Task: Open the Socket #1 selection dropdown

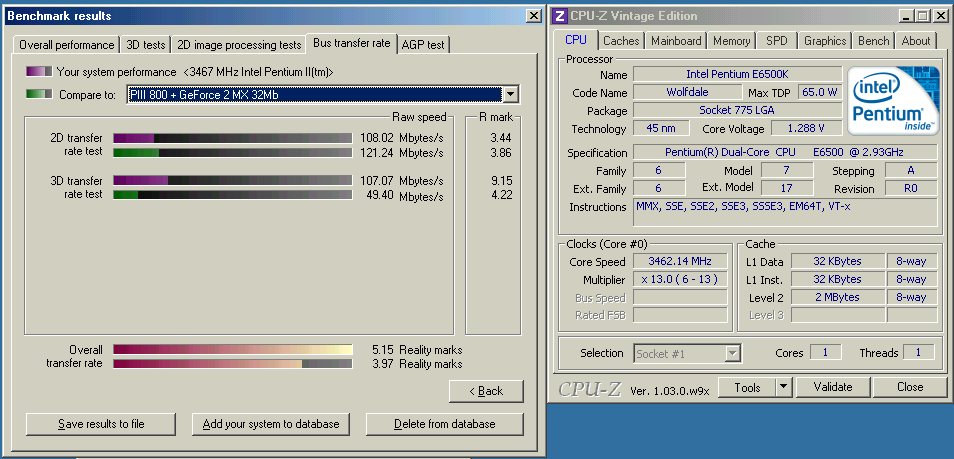Action: [x=733, y=353]
